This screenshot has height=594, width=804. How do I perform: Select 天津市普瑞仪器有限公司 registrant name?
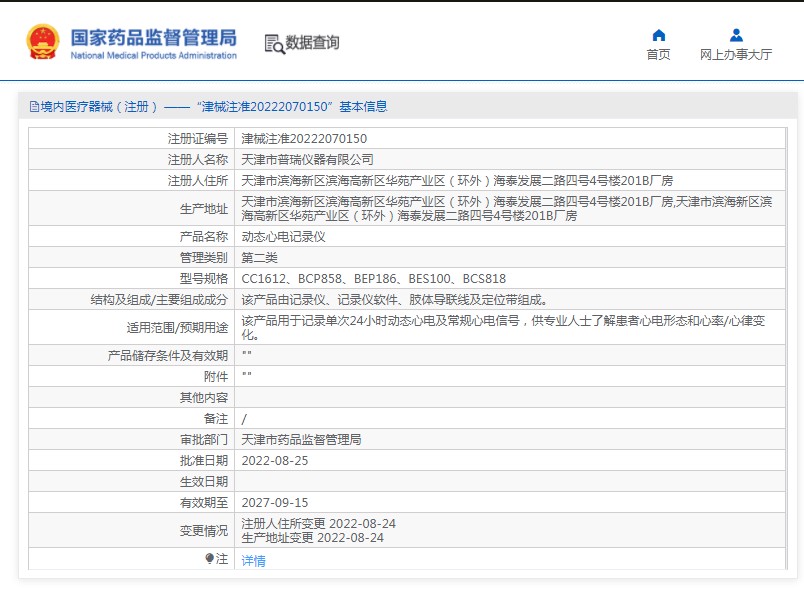[307, 160]
